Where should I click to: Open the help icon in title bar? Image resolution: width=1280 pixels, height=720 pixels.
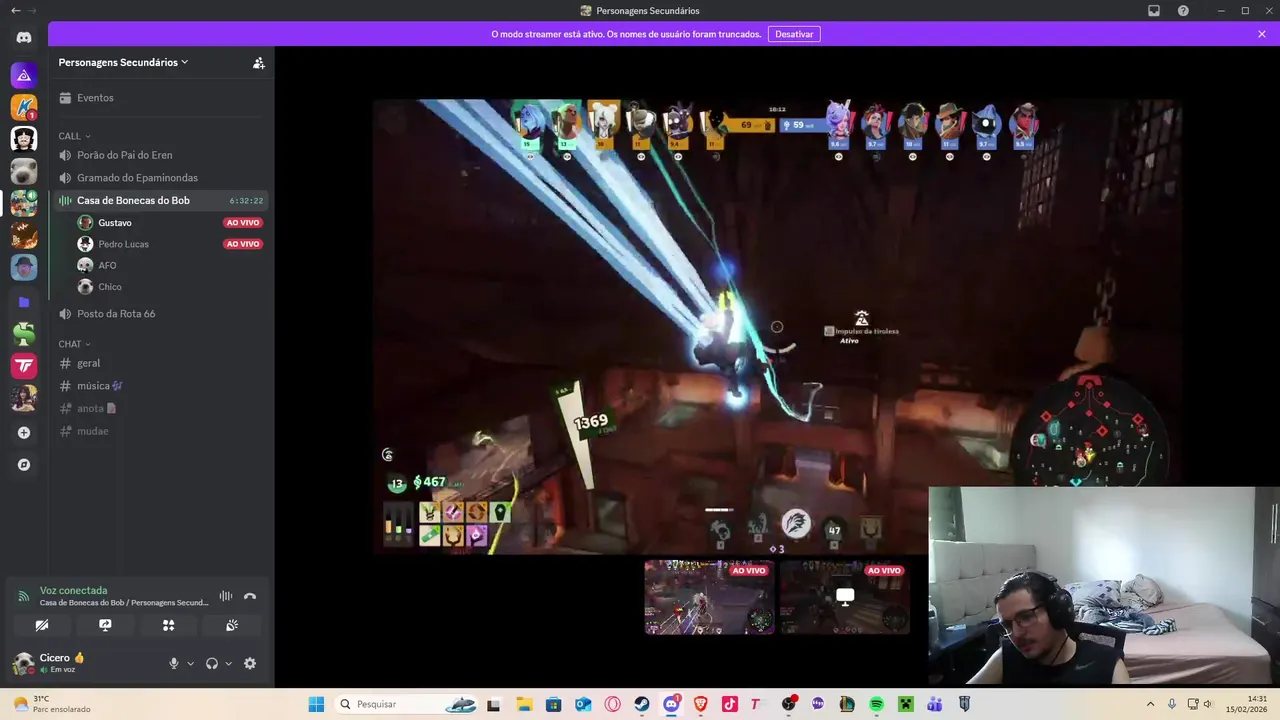1183,10
